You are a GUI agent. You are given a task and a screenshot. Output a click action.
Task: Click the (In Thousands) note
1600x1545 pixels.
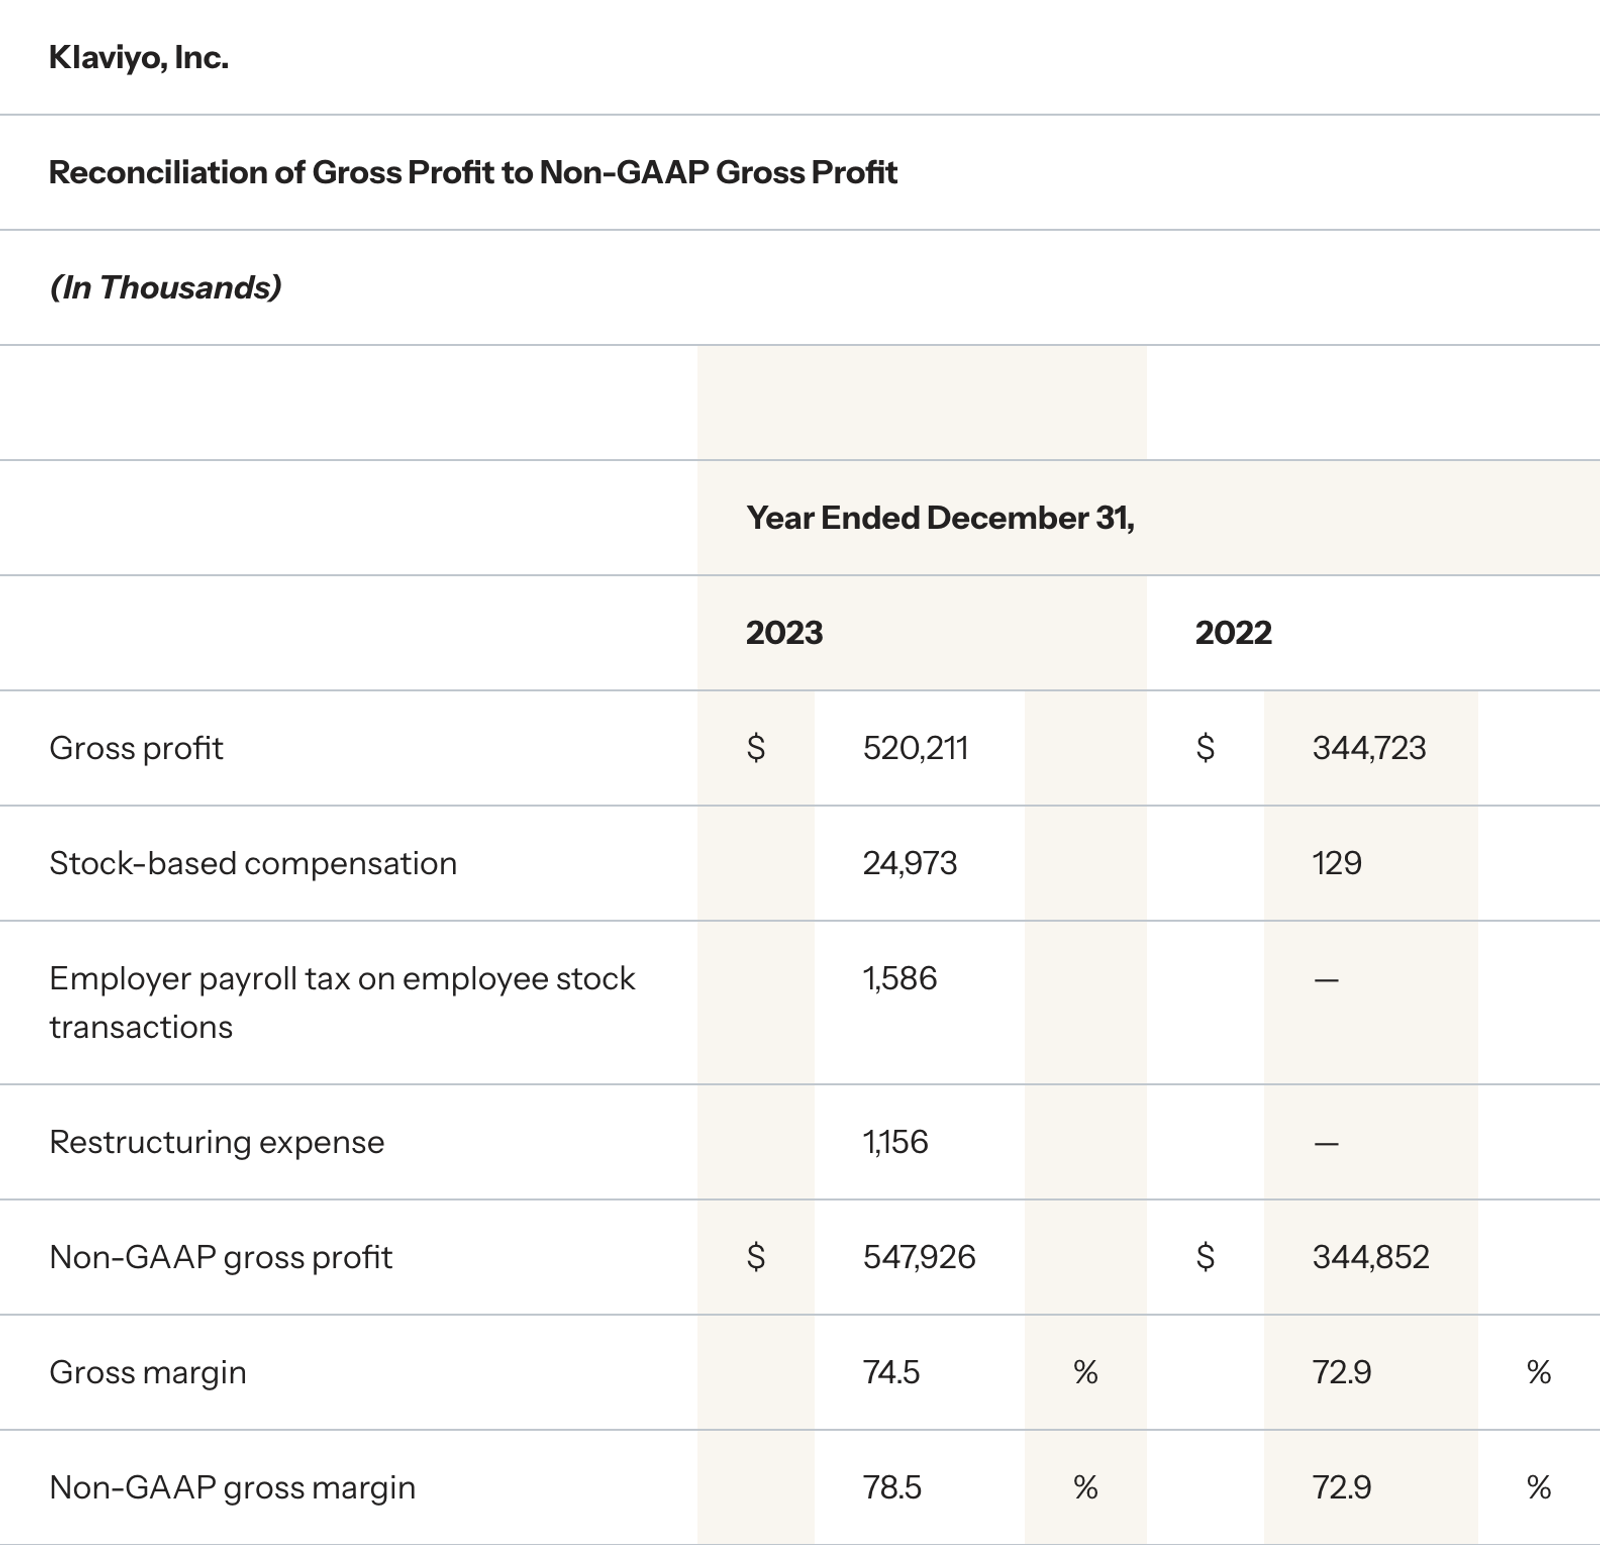click(166, 287)
